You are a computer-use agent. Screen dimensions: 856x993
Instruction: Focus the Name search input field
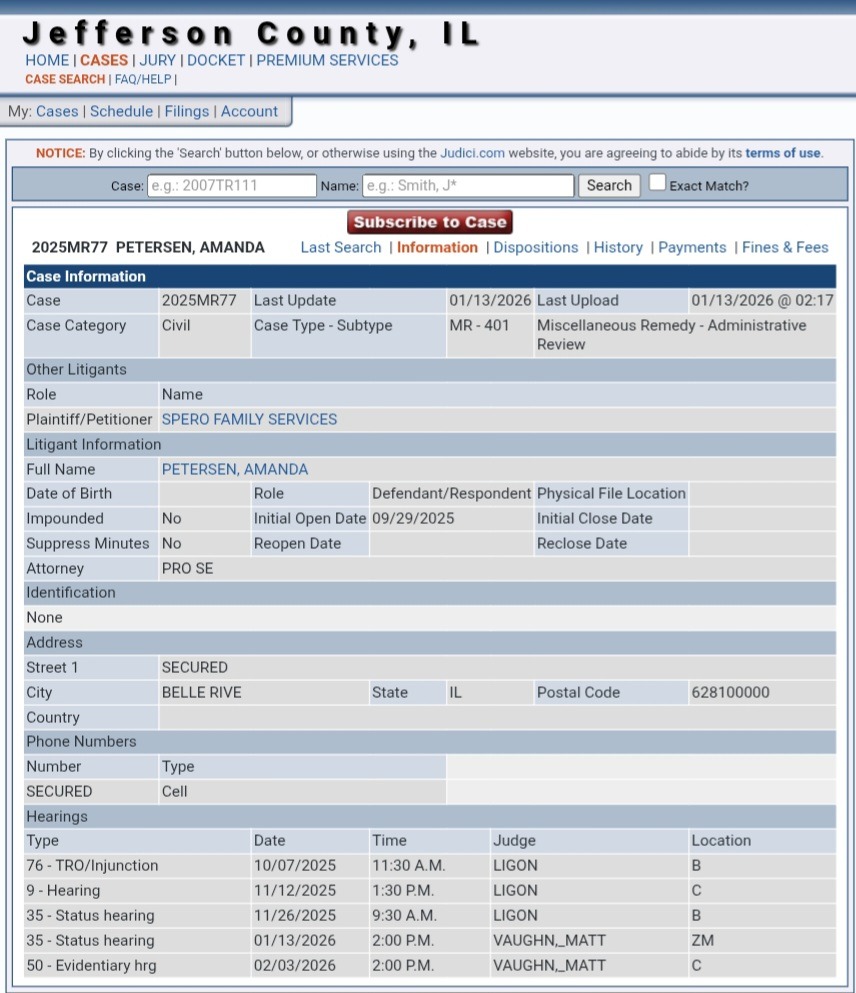tap(468, 186)
